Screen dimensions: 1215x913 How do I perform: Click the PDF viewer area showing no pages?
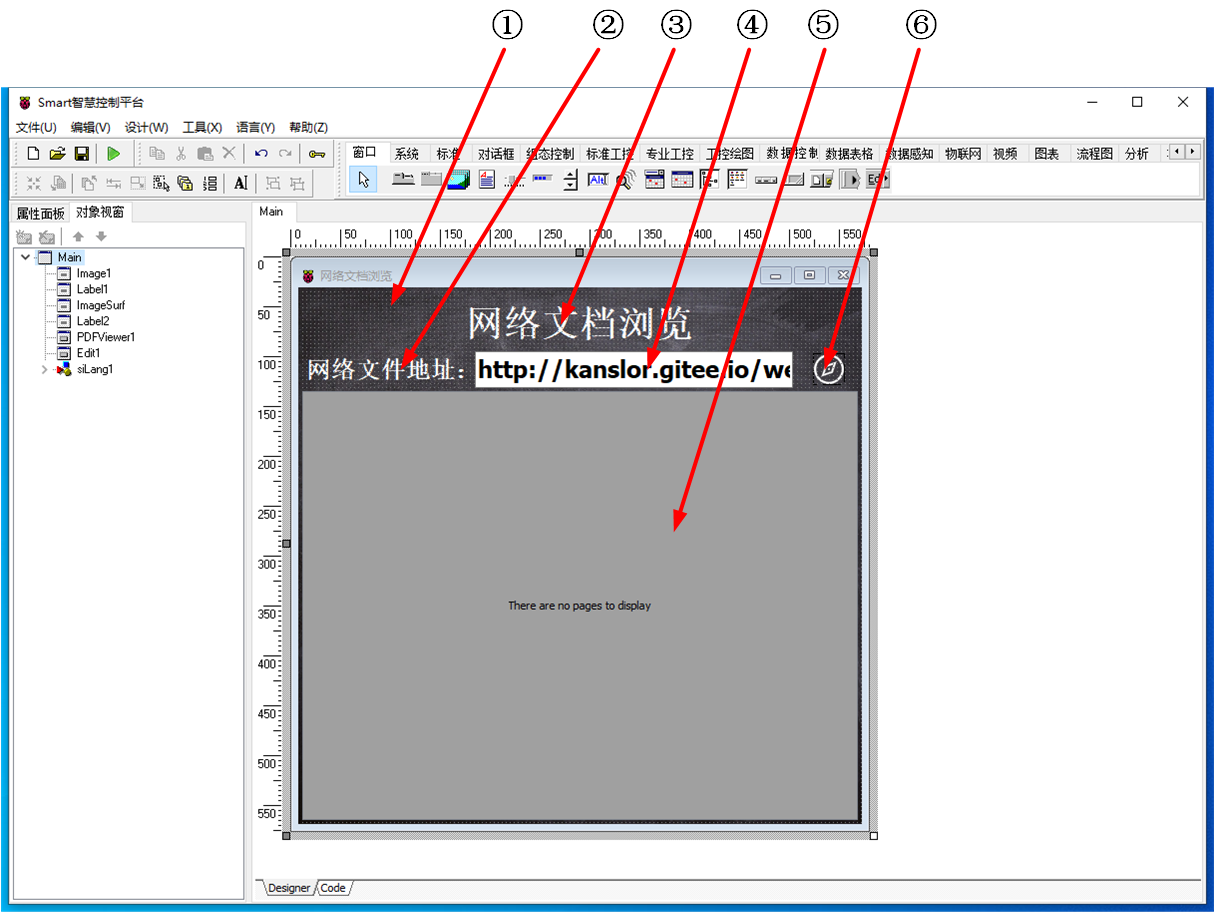[x=580, y=605]
